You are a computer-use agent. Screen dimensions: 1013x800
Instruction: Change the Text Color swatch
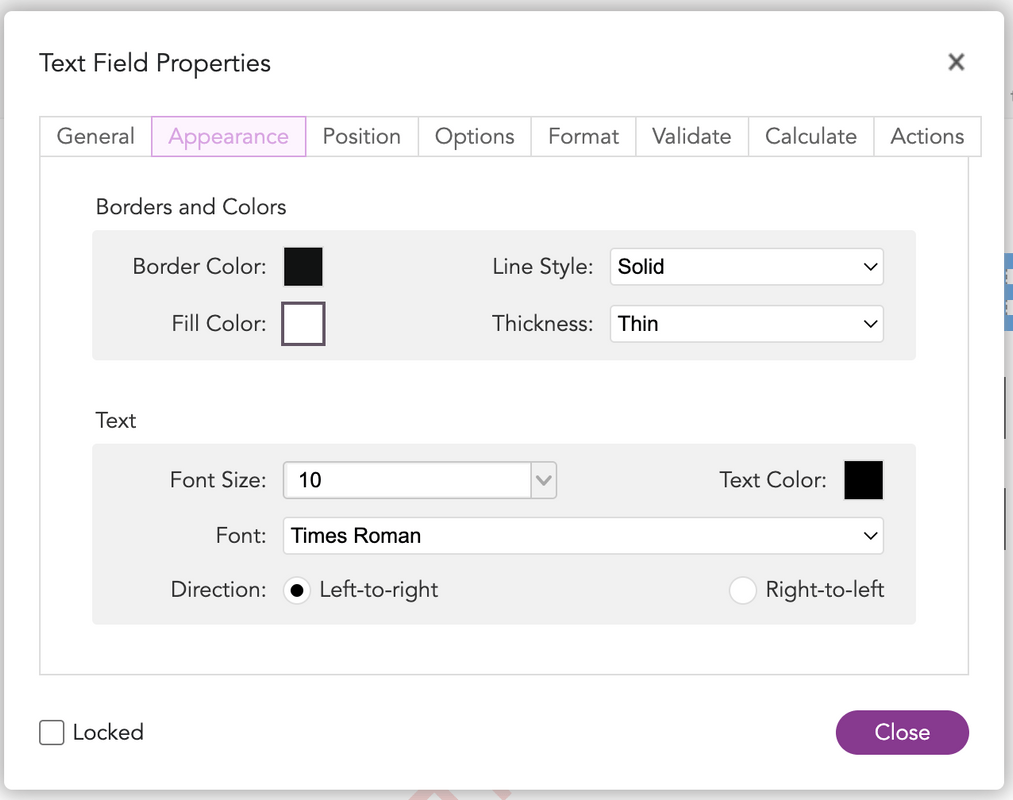(863, 480)
